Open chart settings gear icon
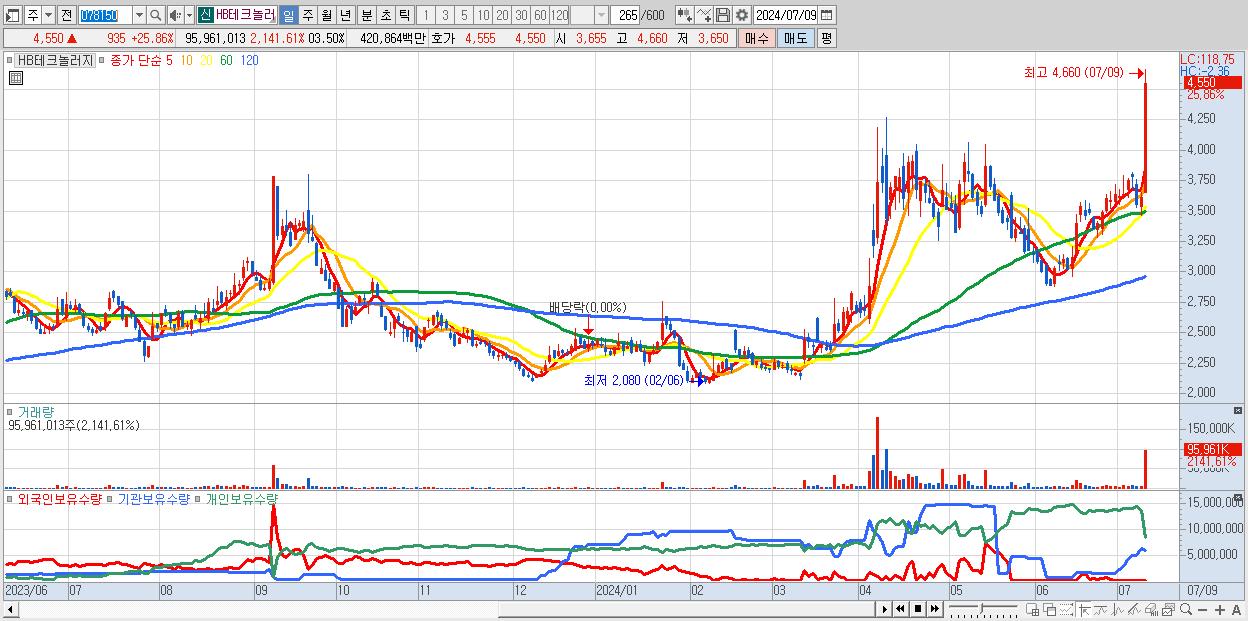This screenshot has width=1248, height=621. point(741,15)
